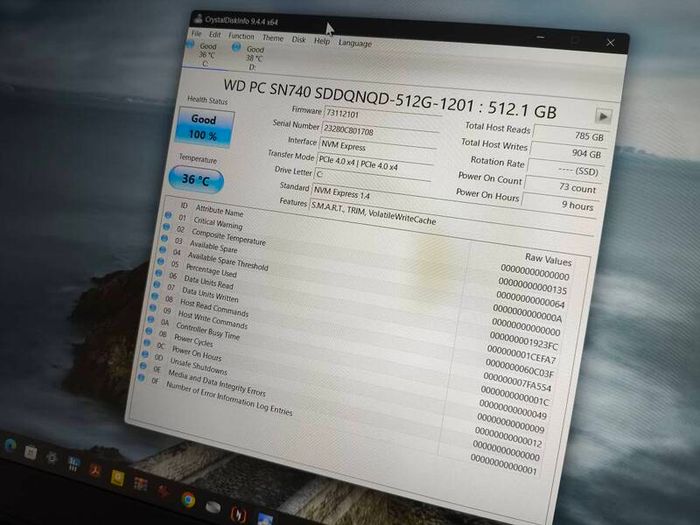Click status icon for 01 Critical Warning
700x525 pixels.
(168, 216)
